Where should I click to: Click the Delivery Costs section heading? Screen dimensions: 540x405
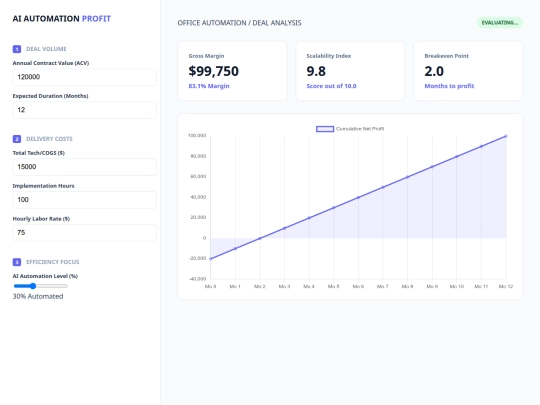tap(49, 139)
